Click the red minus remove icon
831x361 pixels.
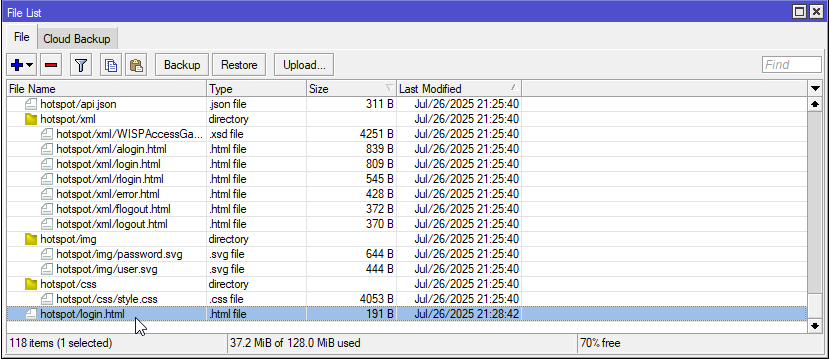(51, 65)
